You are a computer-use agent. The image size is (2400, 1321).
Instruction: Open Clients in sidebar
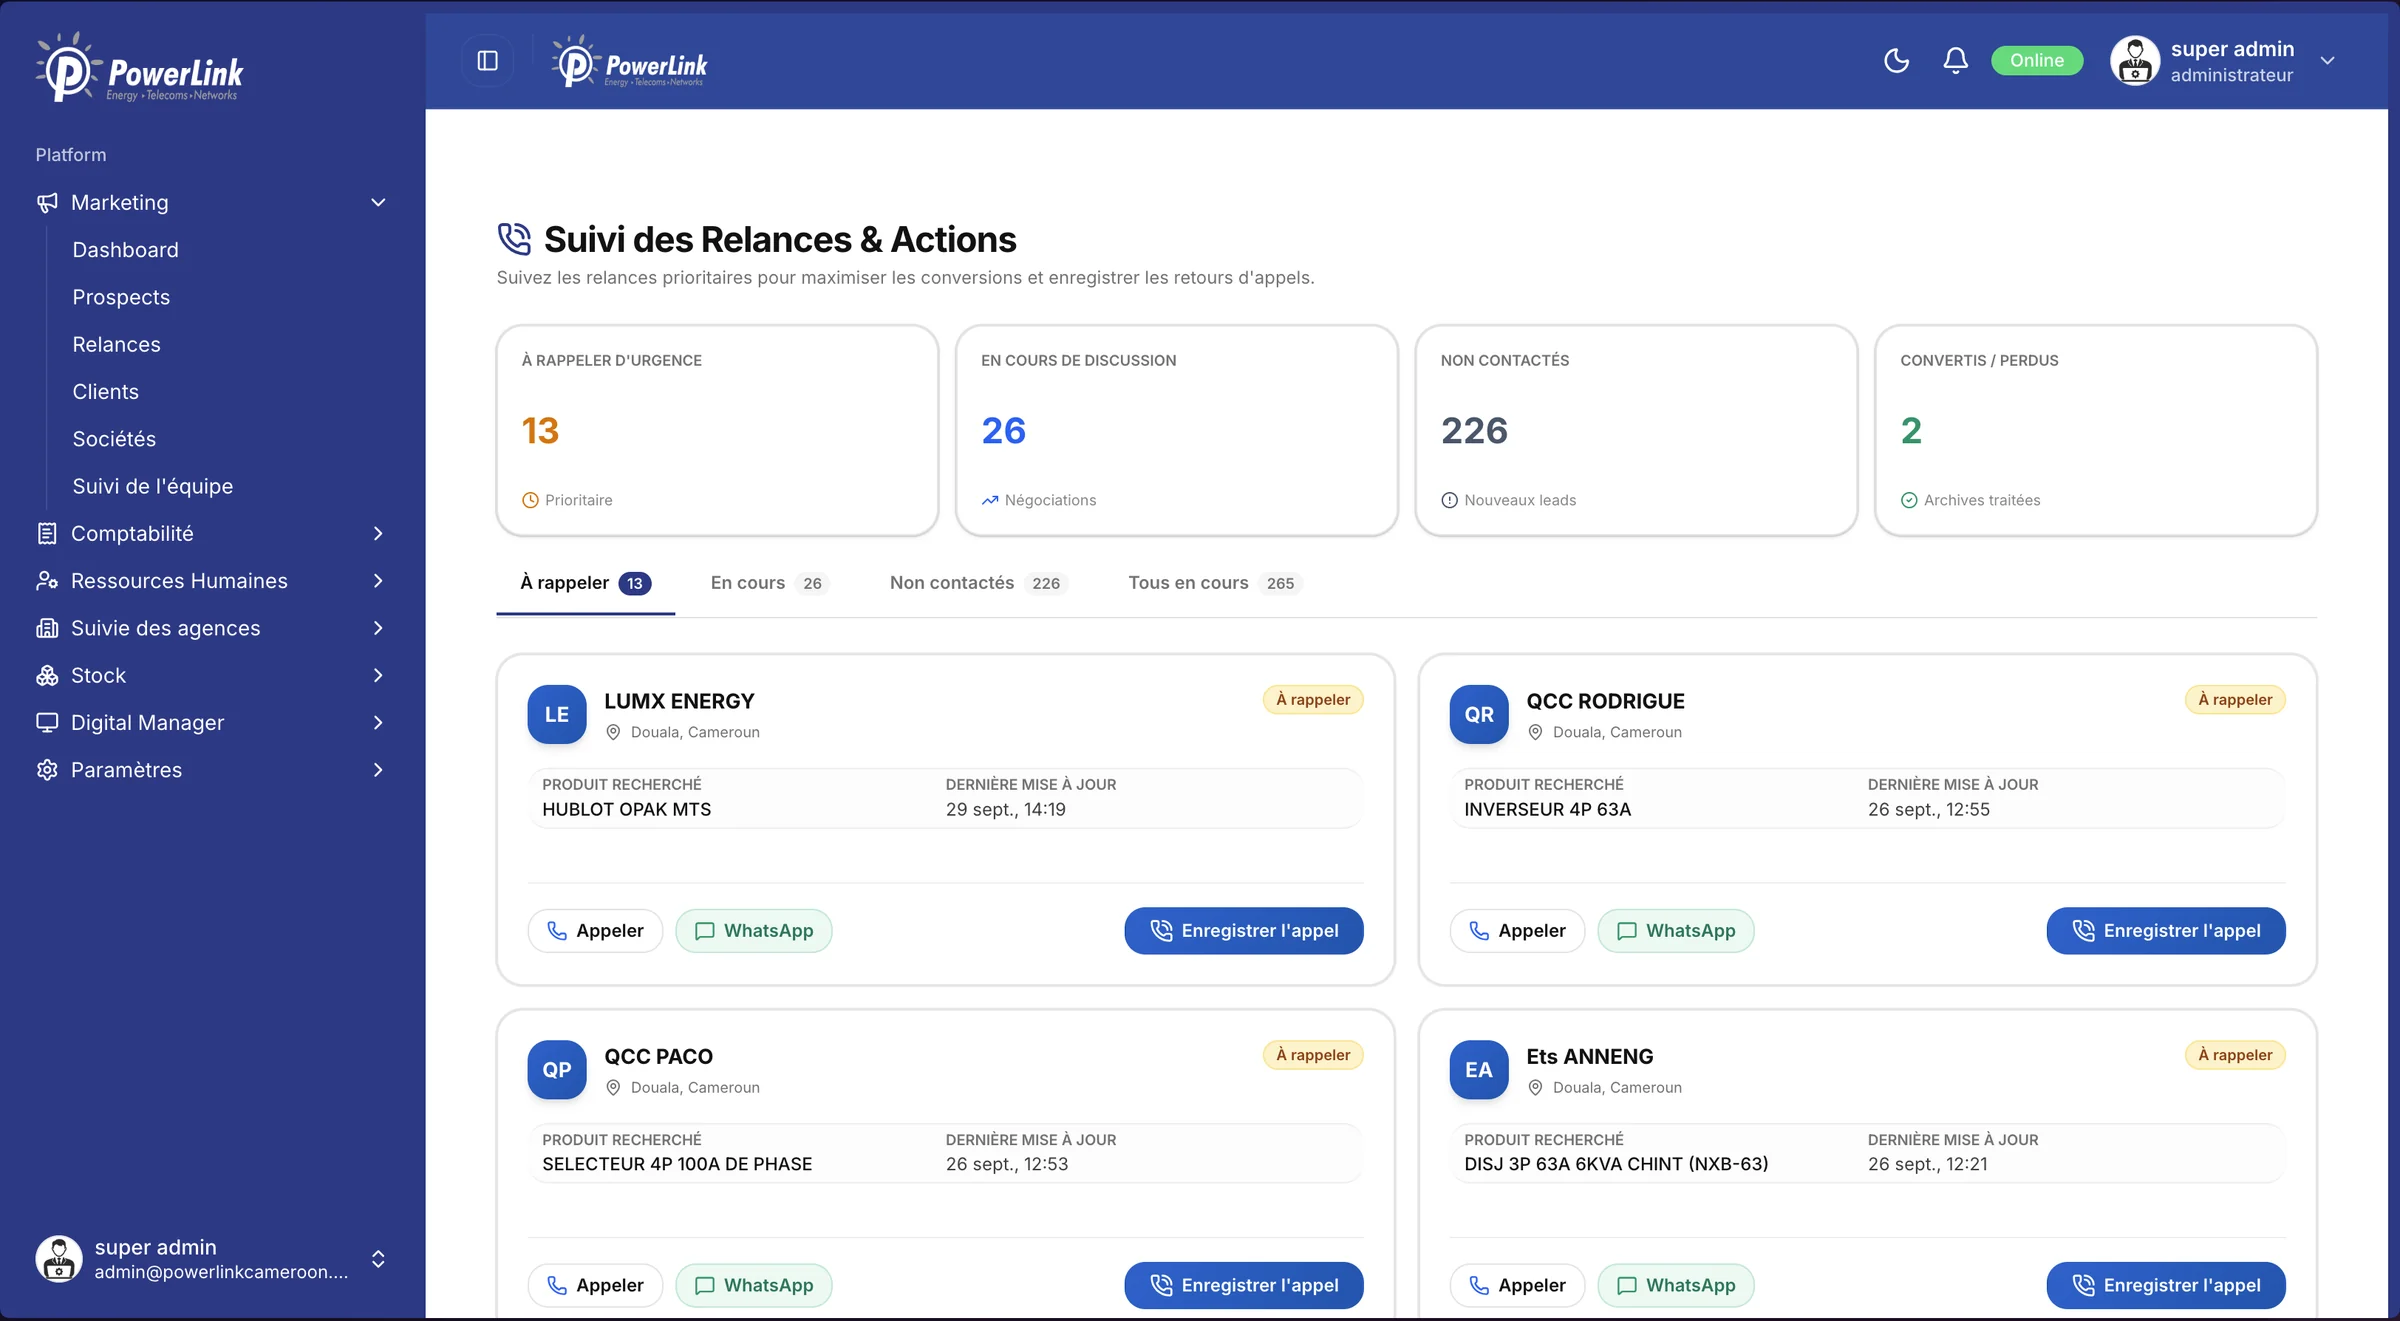[x=105, y=392]
